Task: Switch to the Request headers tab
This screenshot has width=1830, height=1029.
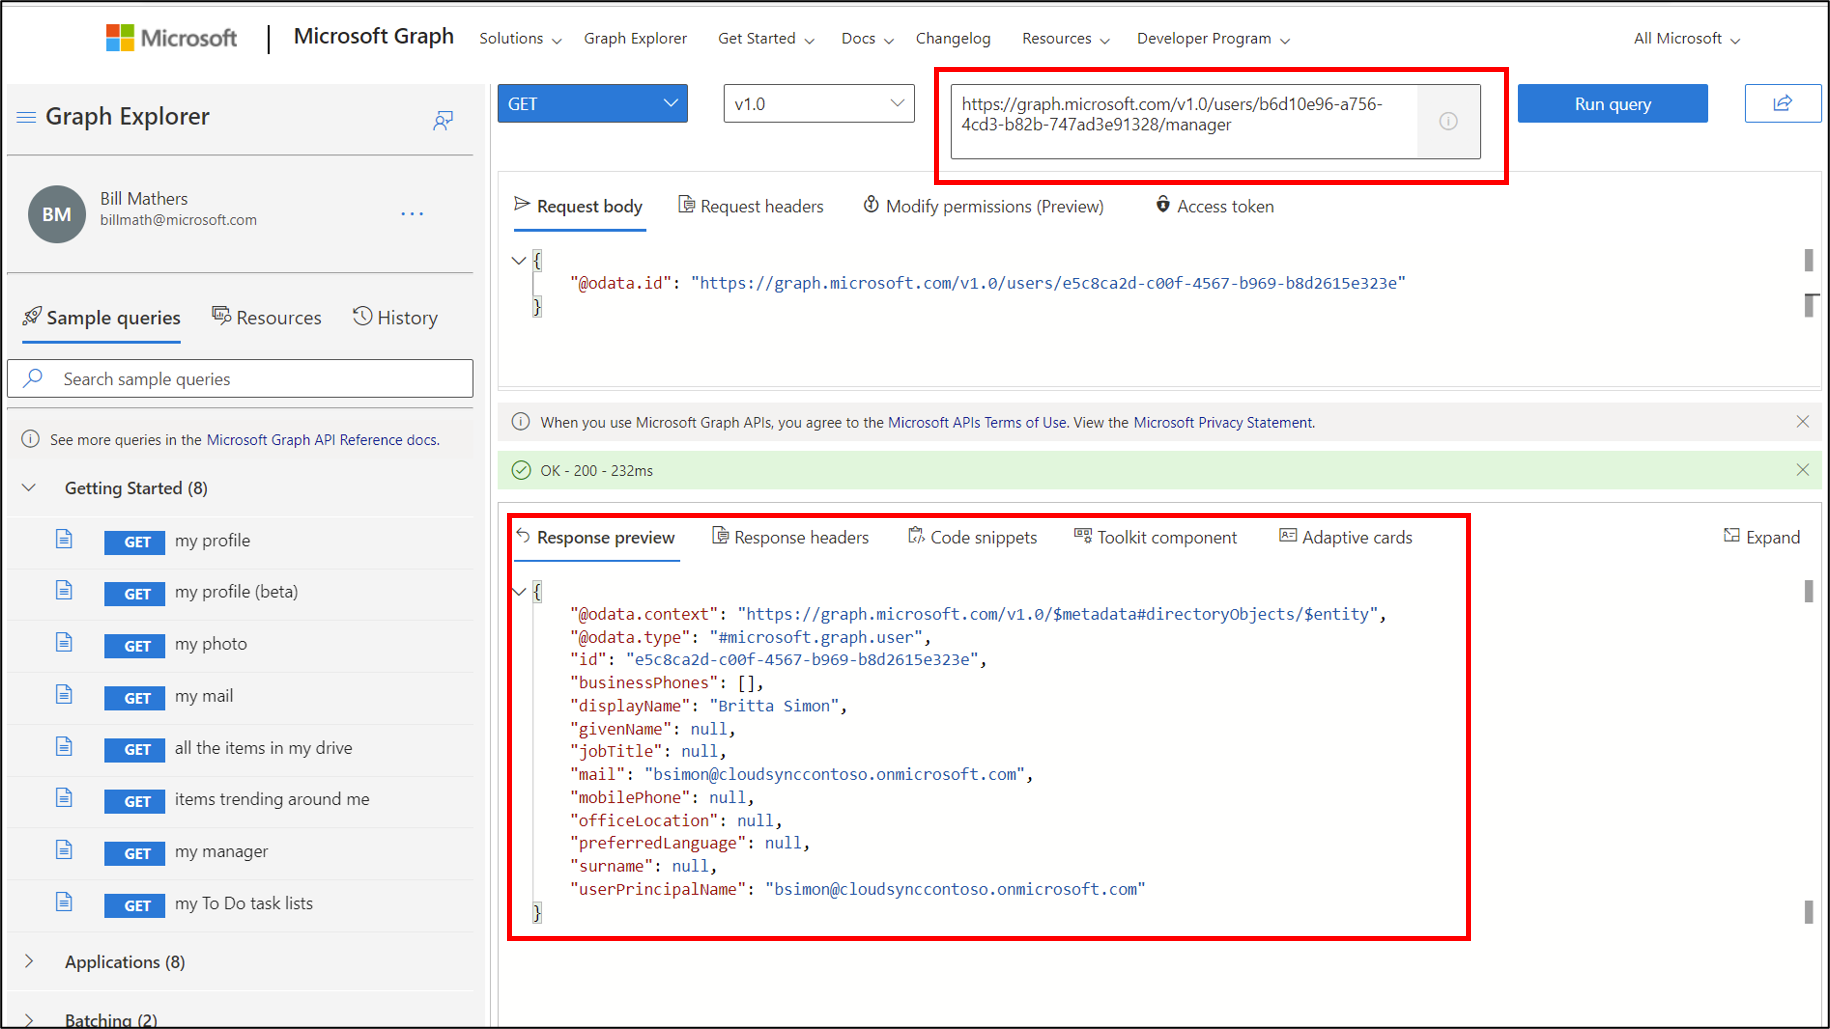Action: (x=751, y=206)
